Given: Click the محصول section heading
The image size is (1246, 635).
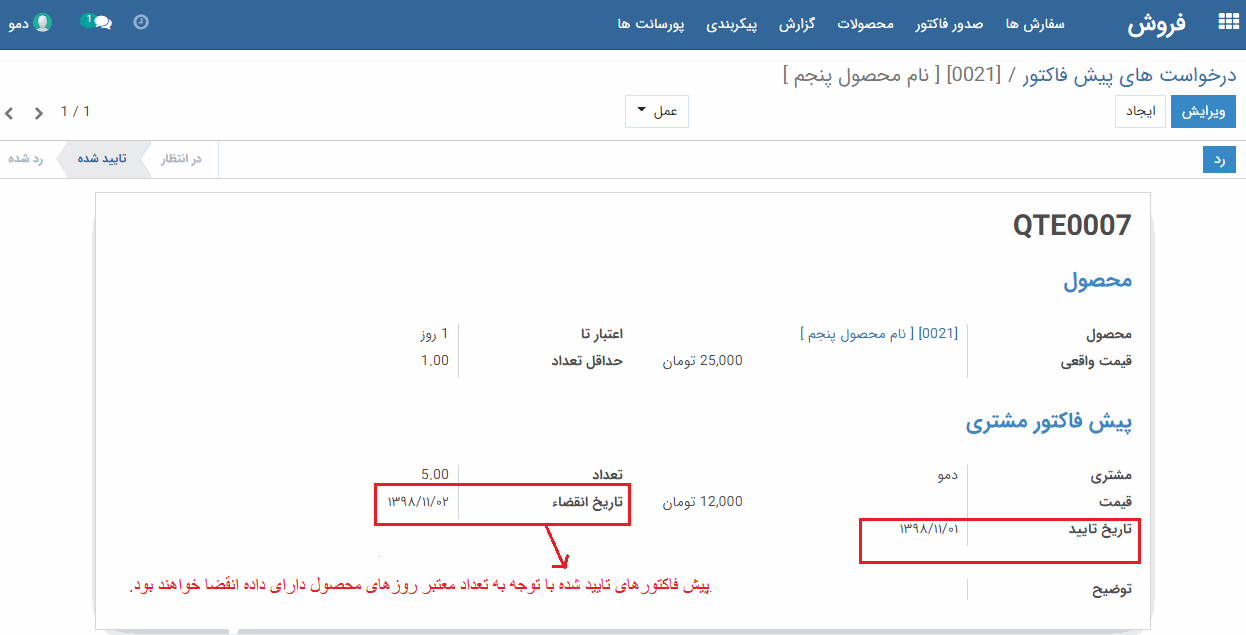Looking at the screenshot, I should pyautogui.click(x=1097, y=280).
